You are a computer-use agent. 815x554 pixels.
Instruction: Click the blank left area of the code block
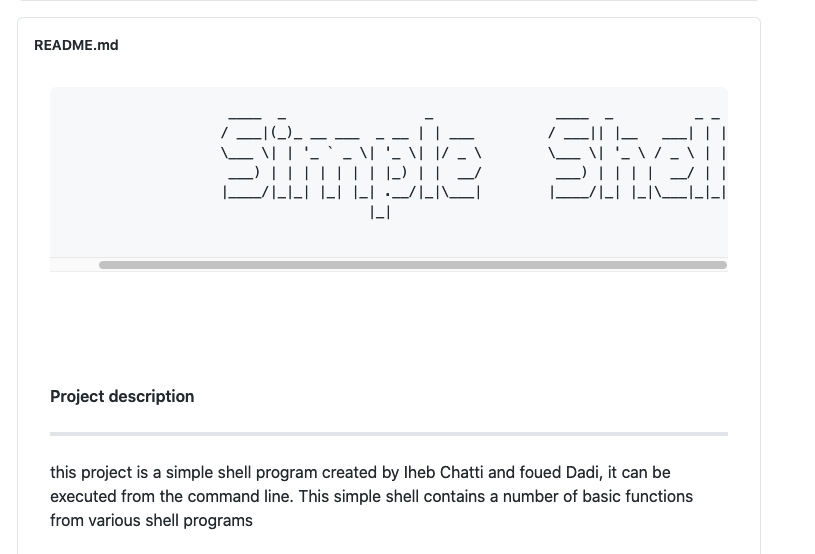(x=135, y=172)
